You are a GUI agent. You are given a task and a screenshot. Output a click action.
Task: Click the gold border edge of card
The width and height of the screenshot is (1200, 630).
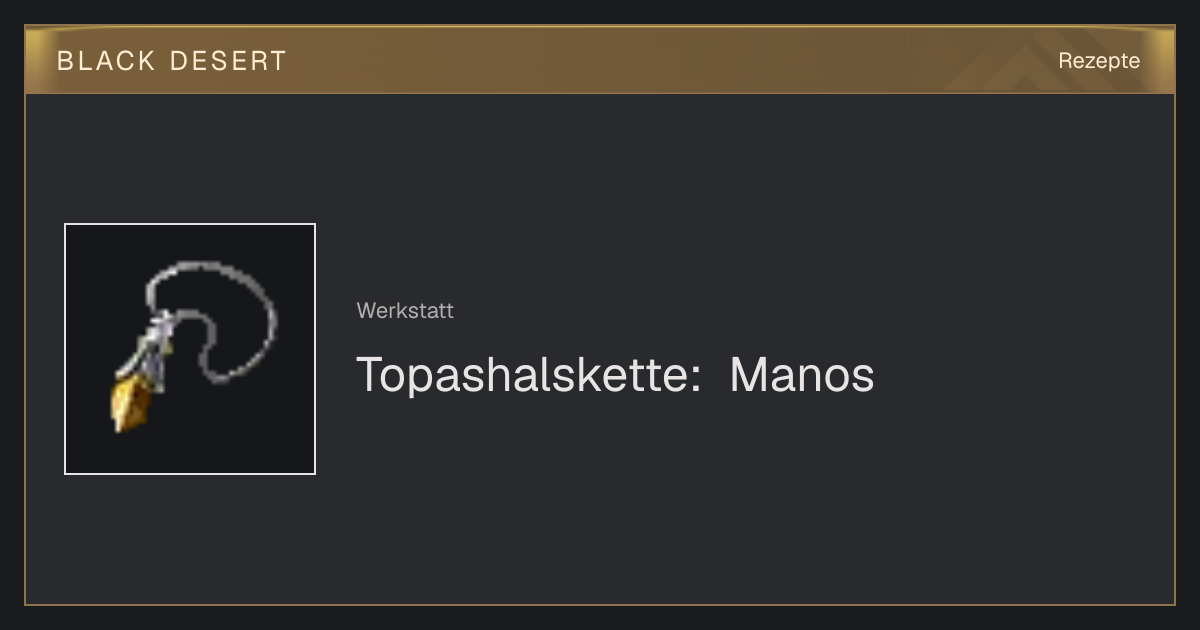(600, 604)
